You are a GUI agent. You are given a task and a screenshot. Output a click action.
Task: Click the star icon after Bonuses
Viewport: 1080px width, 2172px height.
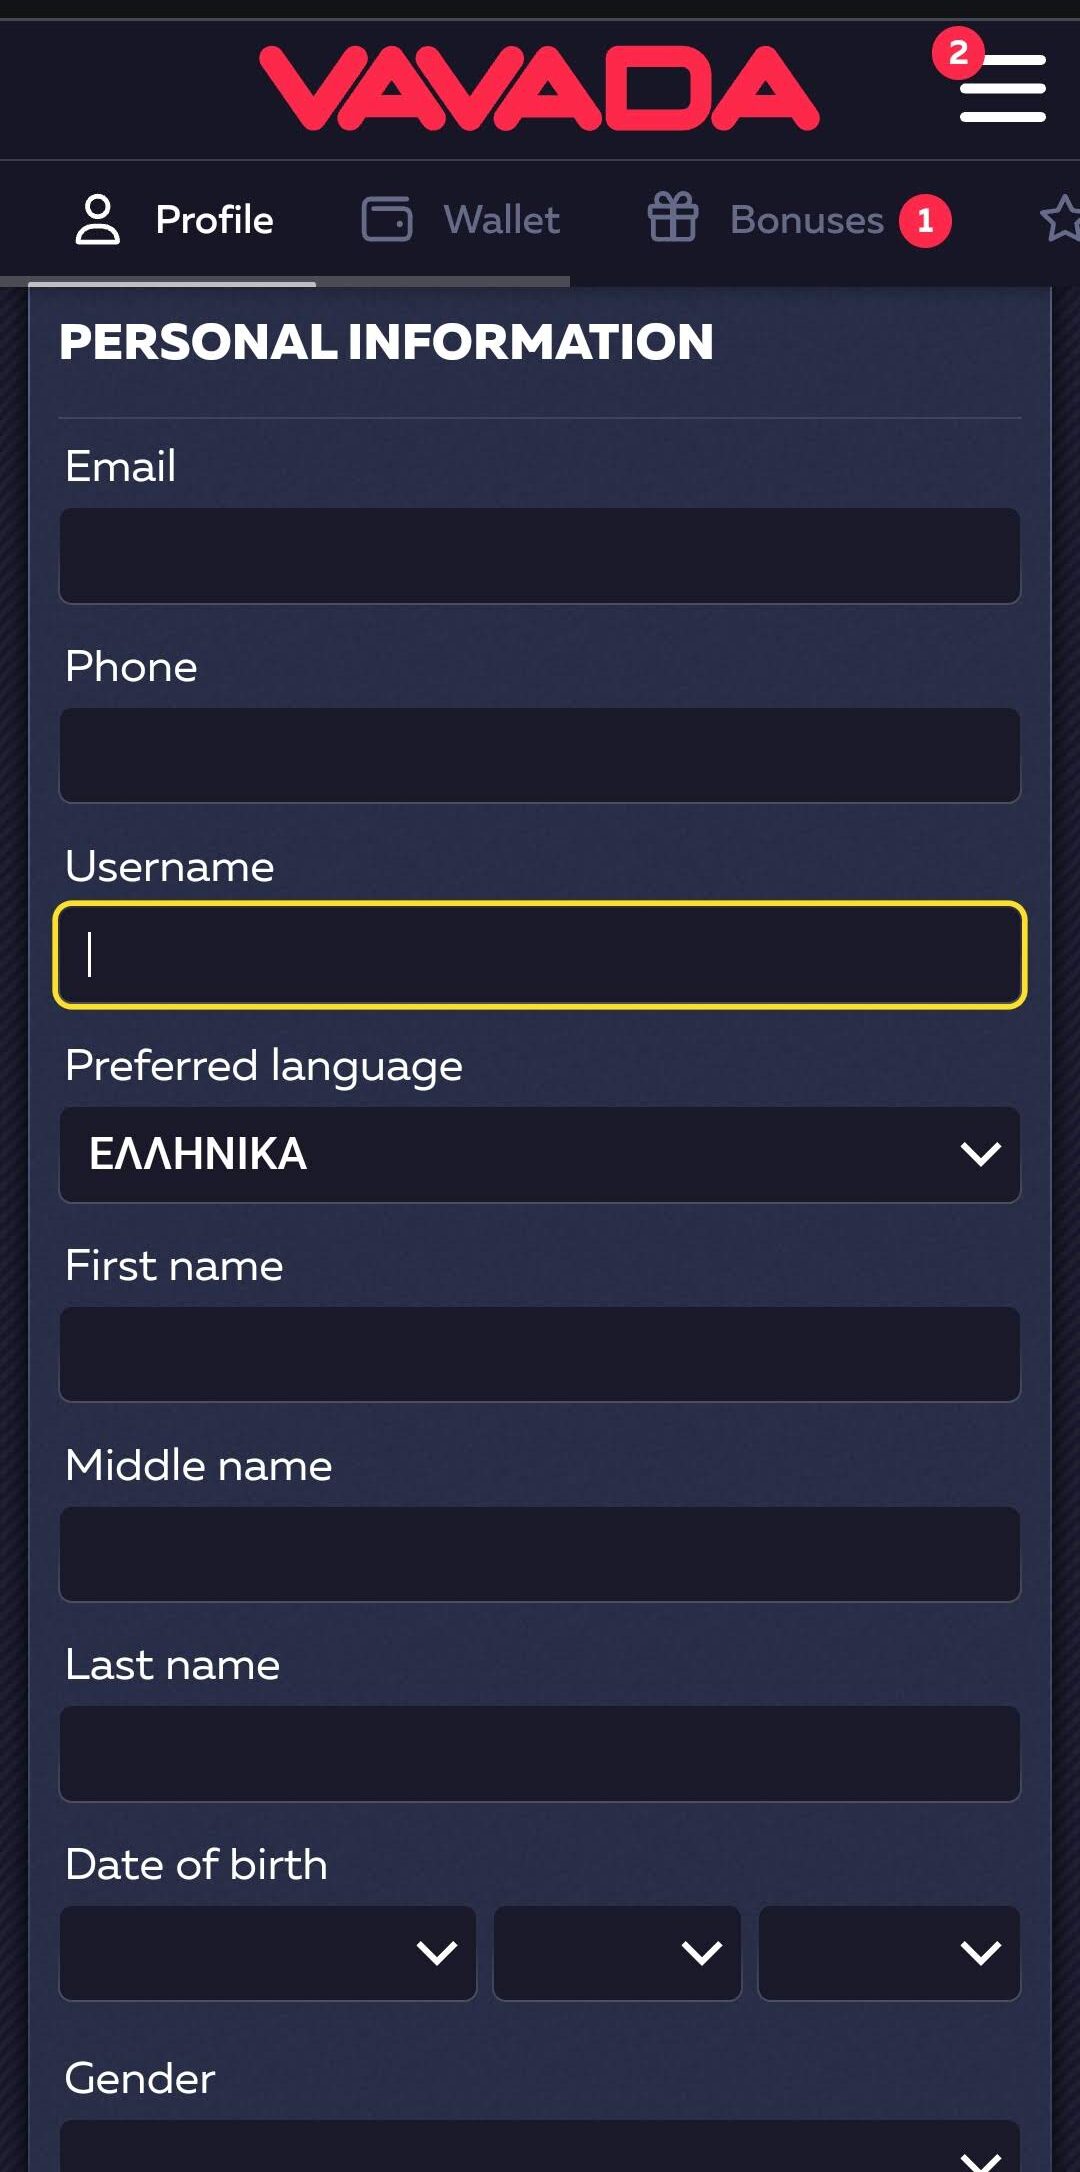[1061, 218]
